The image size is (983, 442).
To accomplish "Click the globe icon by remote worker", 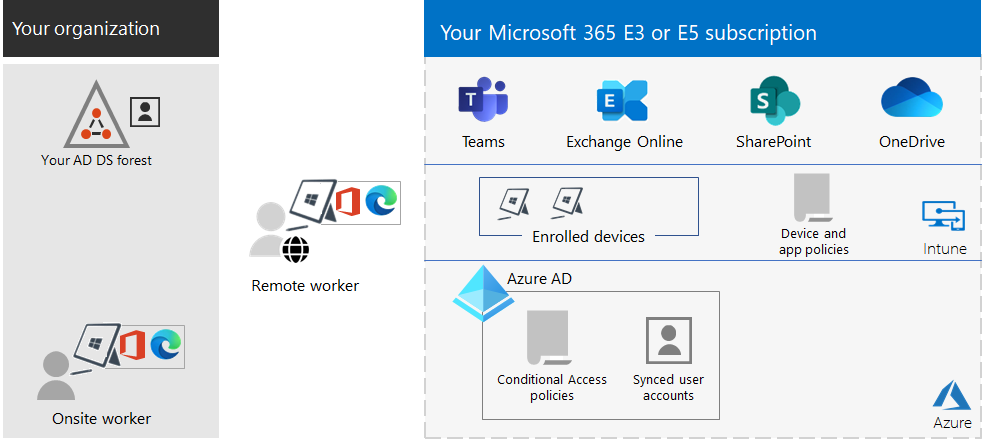I will coord(295,249).
